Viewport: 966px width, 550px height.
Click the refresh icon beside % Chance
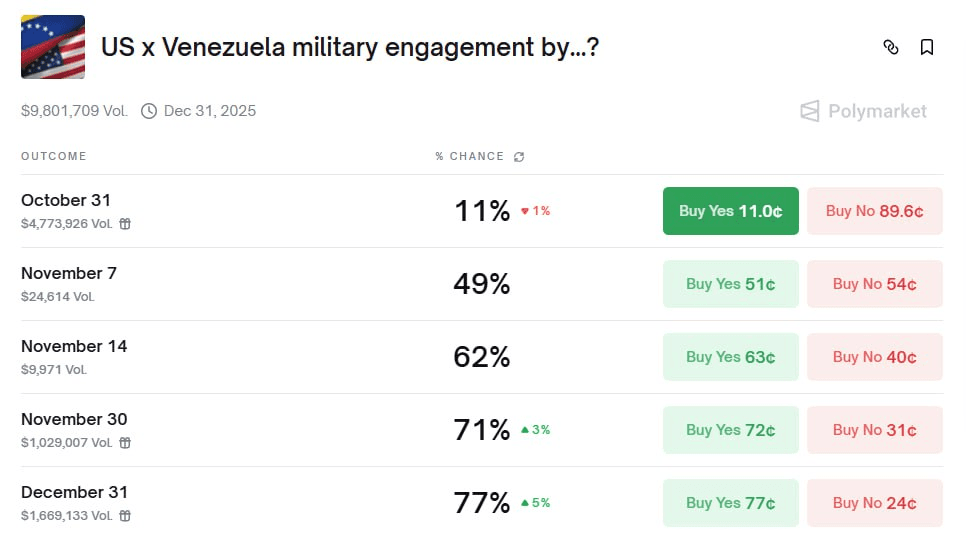click(519, 157)
